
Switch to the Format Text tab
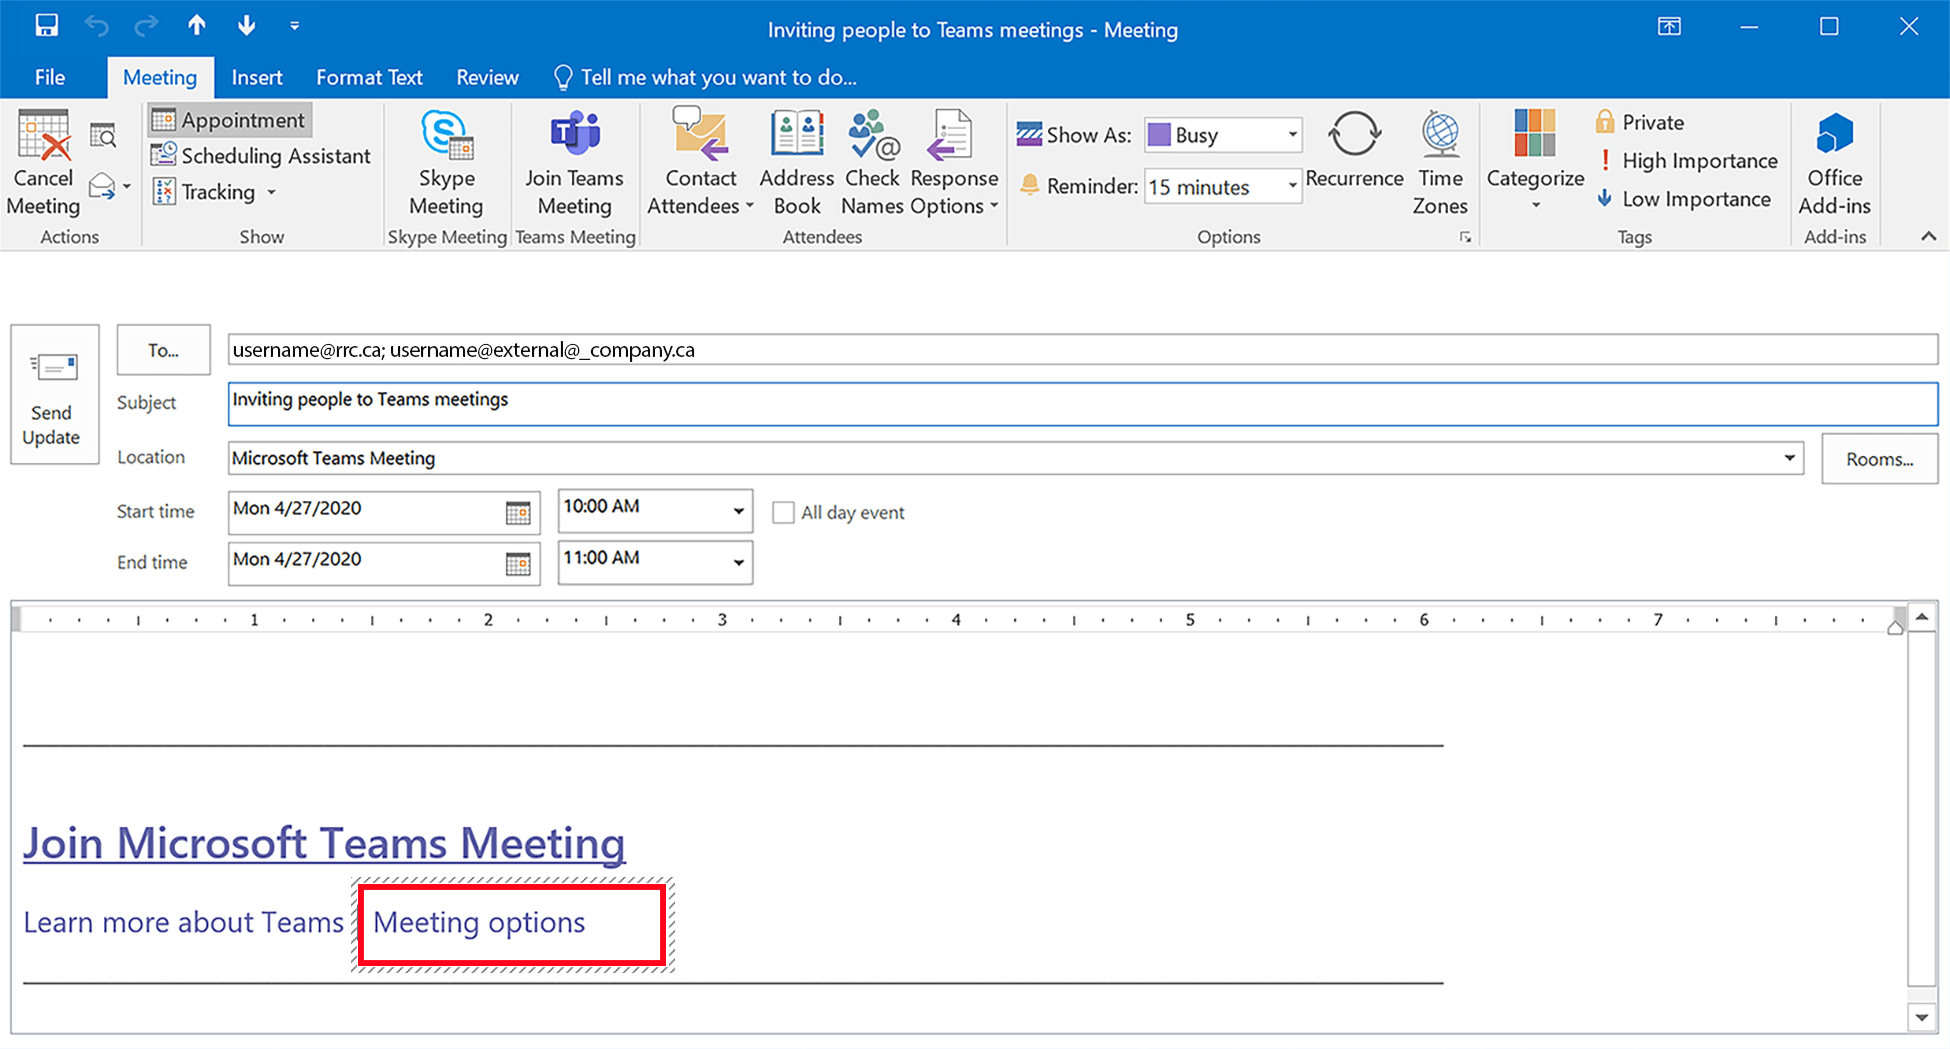[x=369, y=78]
